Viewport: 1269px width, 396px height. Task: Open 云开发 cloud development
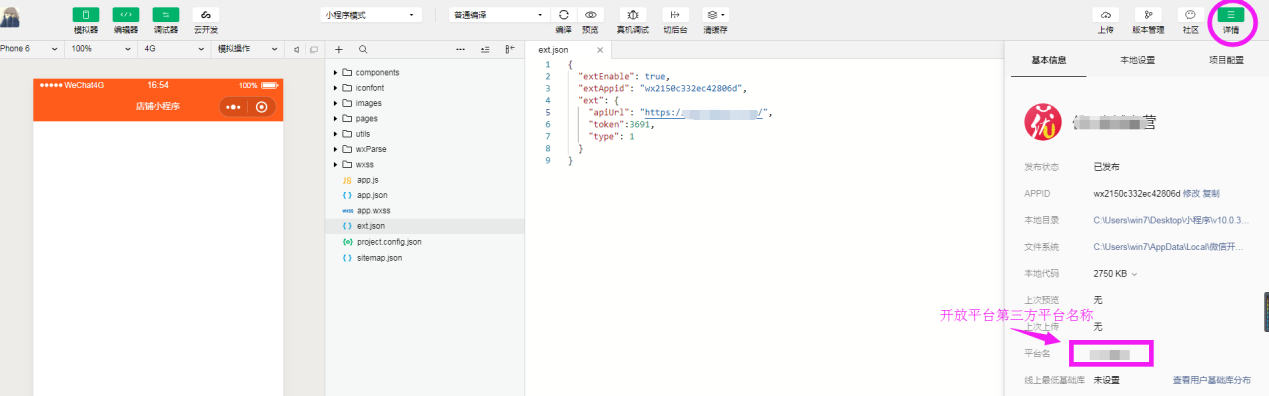(206, 15)
